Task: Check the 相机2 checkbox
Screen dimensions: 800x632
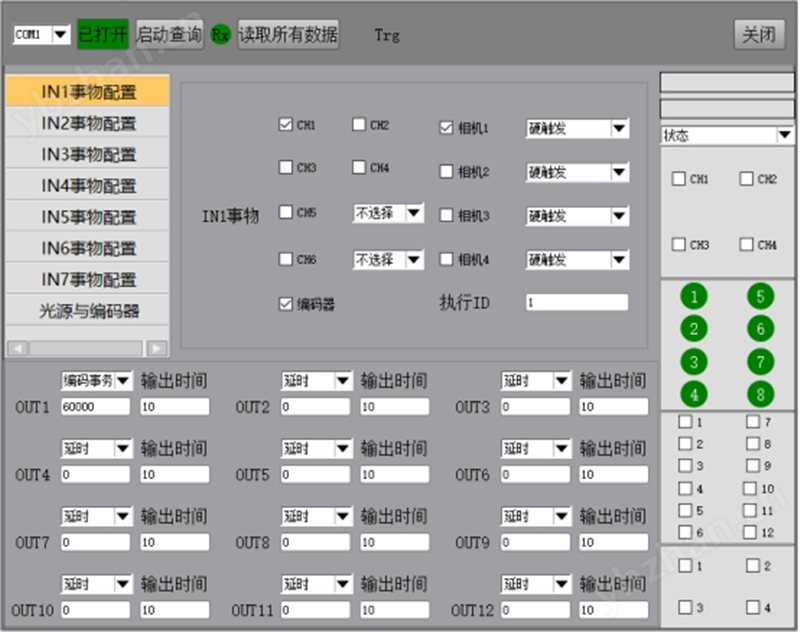Action: [446, 171]
